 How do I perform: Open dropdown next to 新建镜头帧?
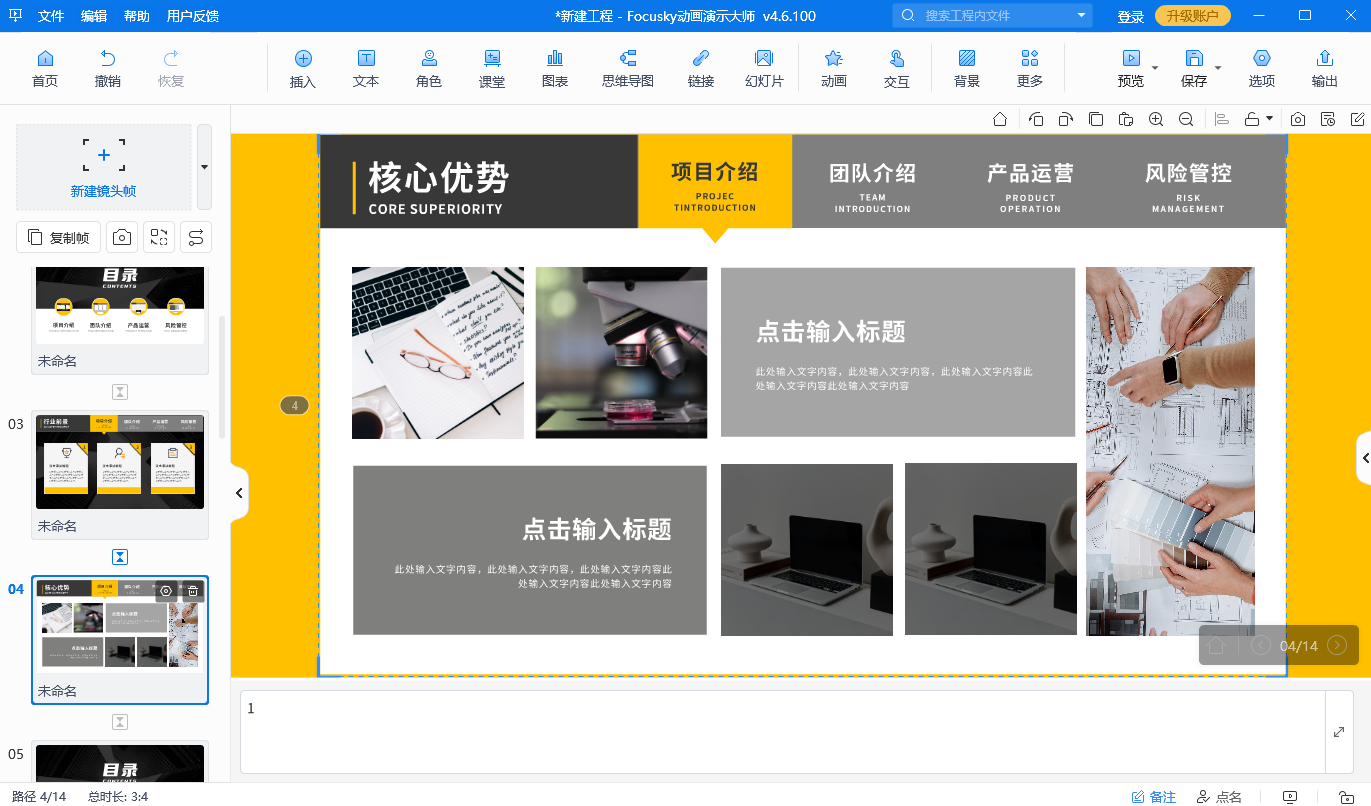coord(204,166)
